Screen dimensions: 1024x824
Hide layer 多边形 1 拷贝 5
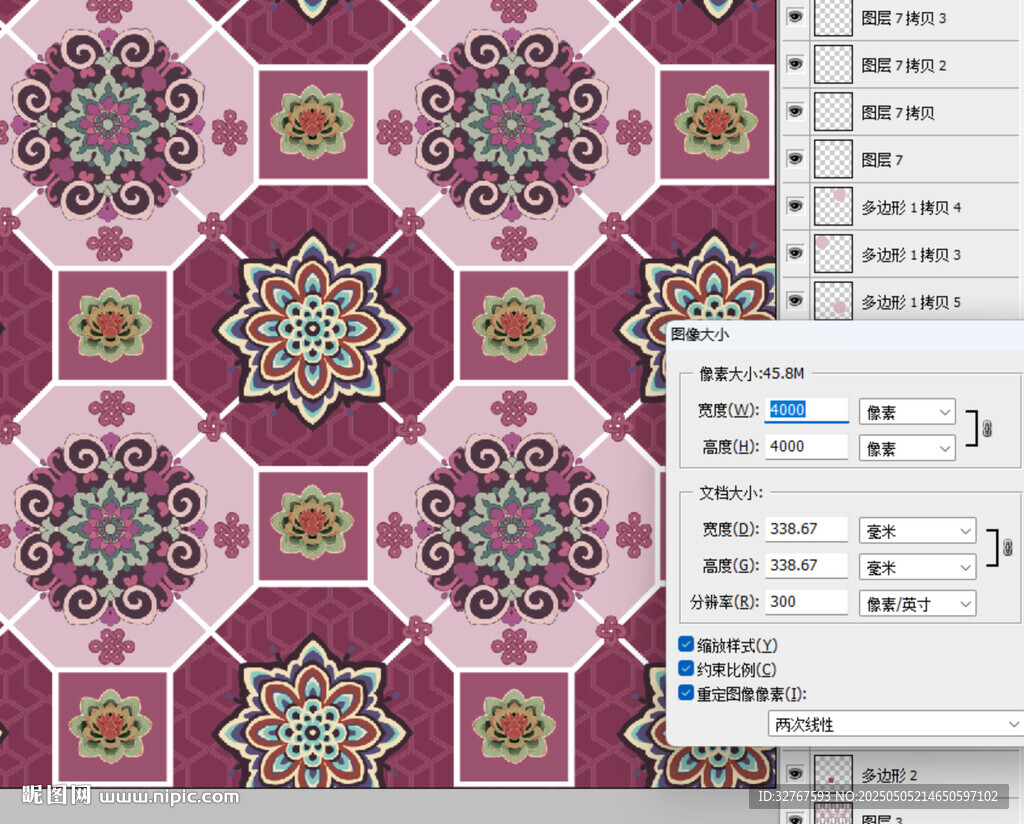coord(795,300)
